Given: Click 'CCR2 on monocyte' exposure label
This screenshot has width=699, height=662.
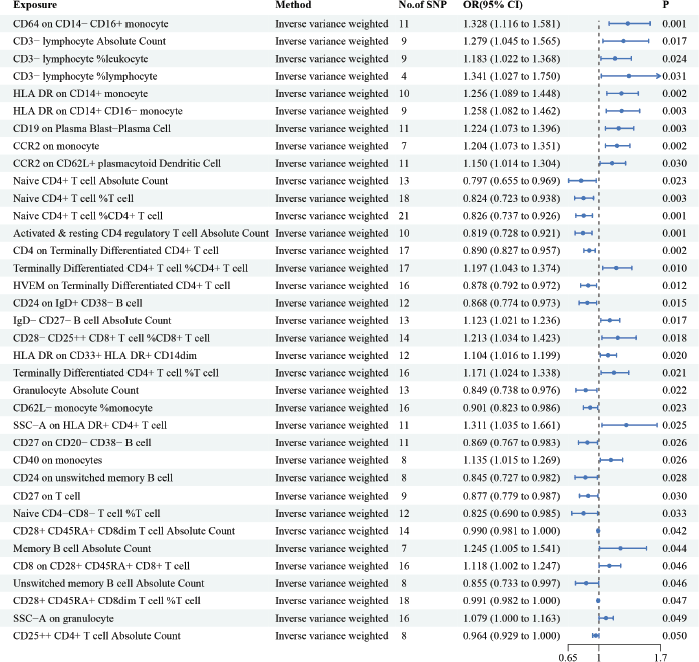Looking at the screenshot, I should [56, 146].
